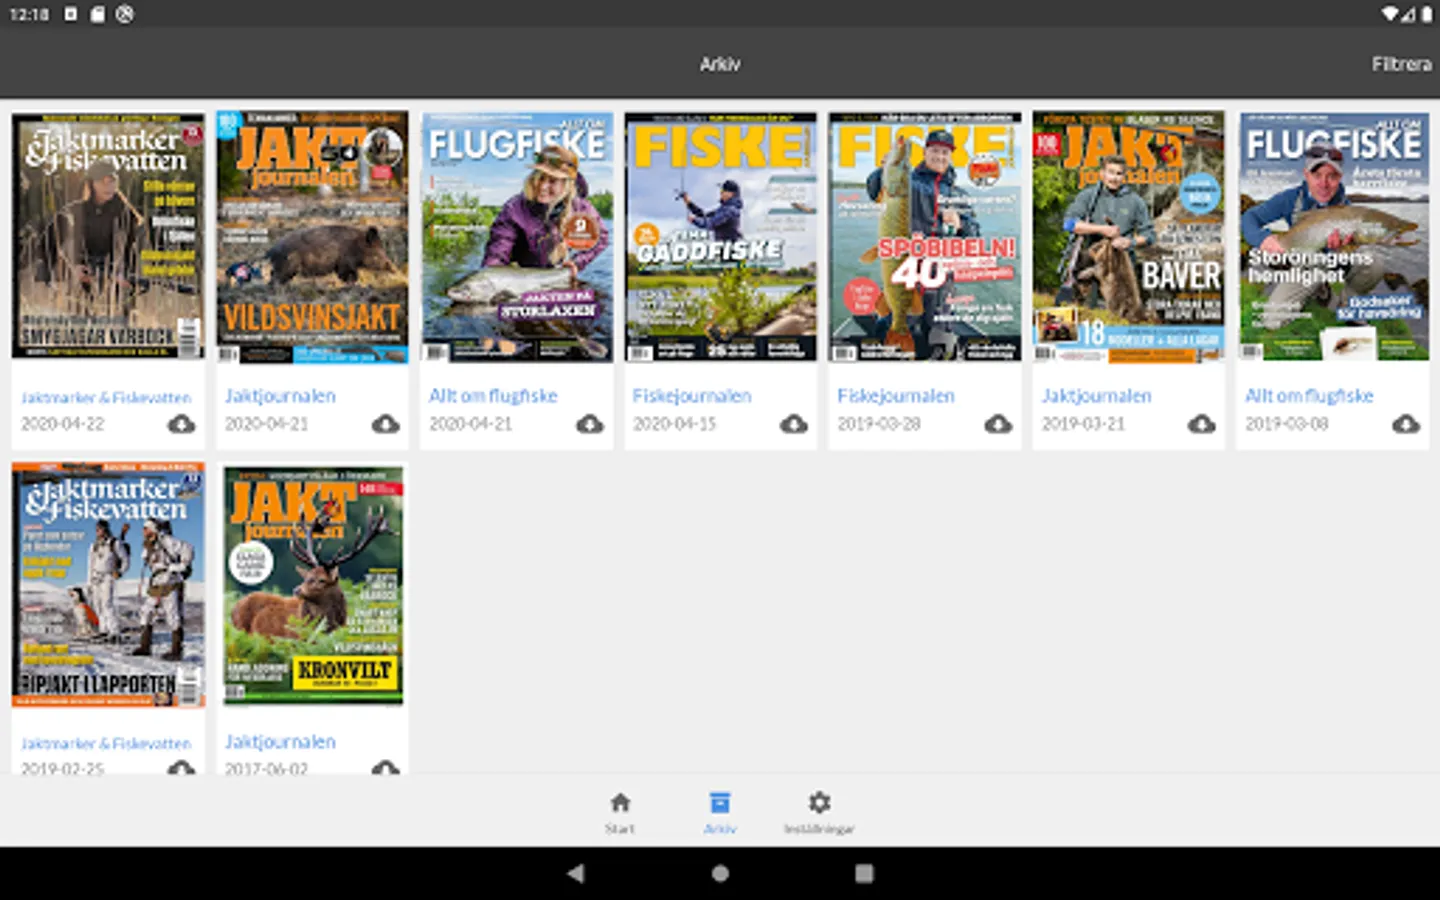
Task: Download Jaktmarker & Fiskevatten 2019-02-25 issue
Action: tap(181, 767)
